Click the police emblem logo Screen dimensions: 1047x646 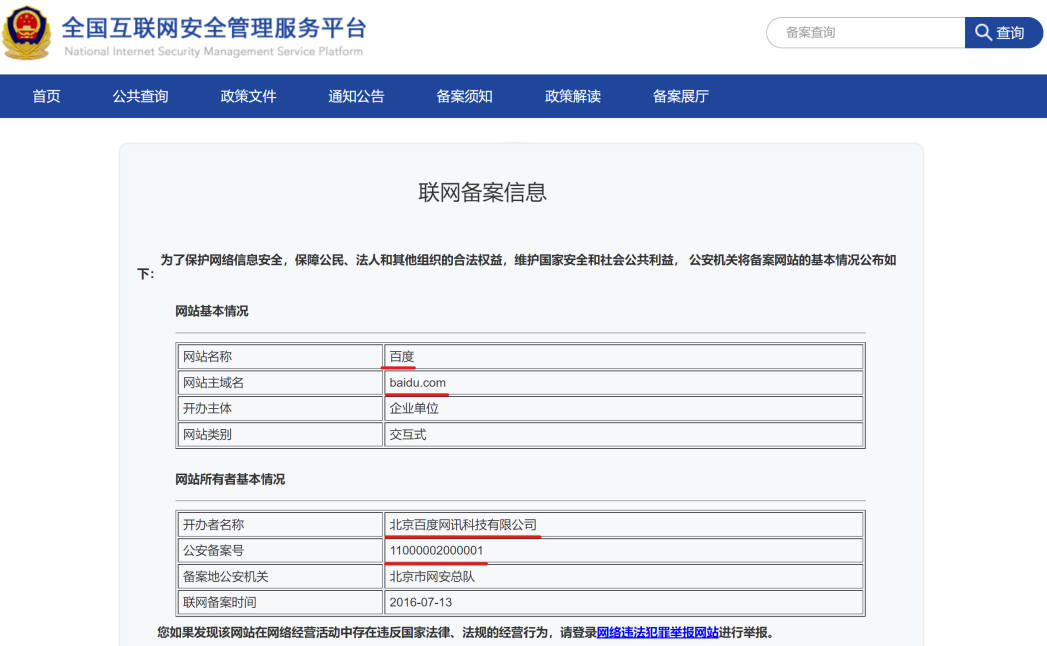click(x=27, y=32)
